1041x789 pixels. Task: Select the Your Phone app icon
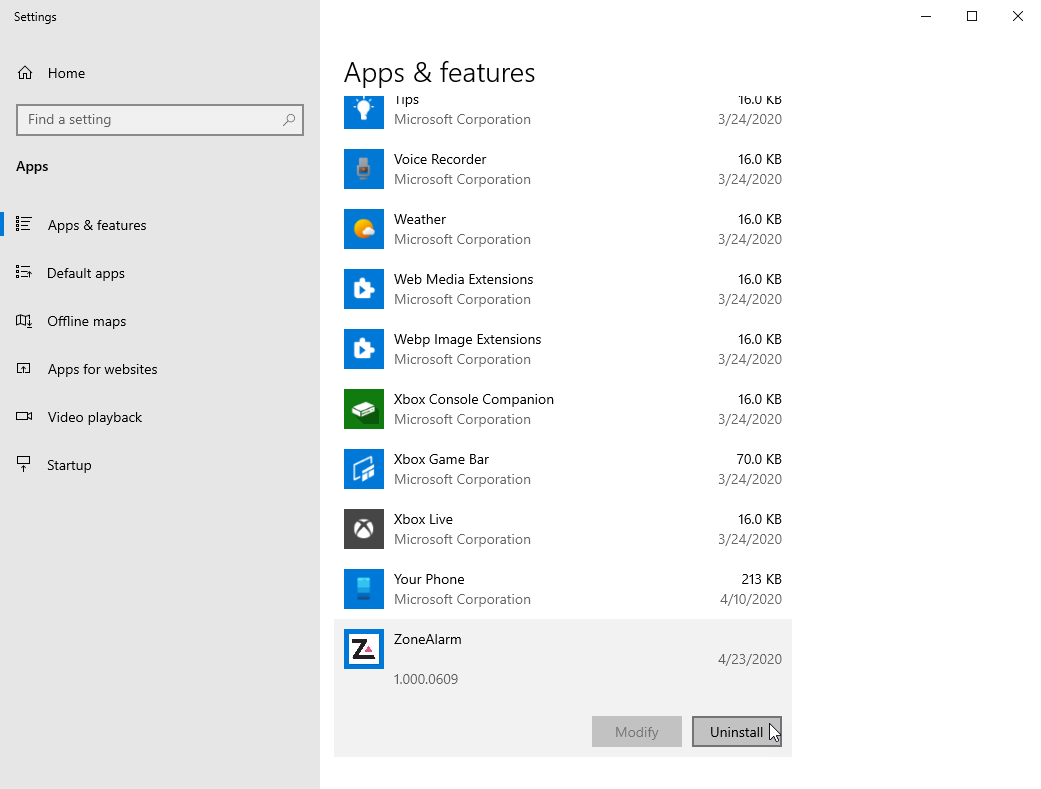click(364, 589)
